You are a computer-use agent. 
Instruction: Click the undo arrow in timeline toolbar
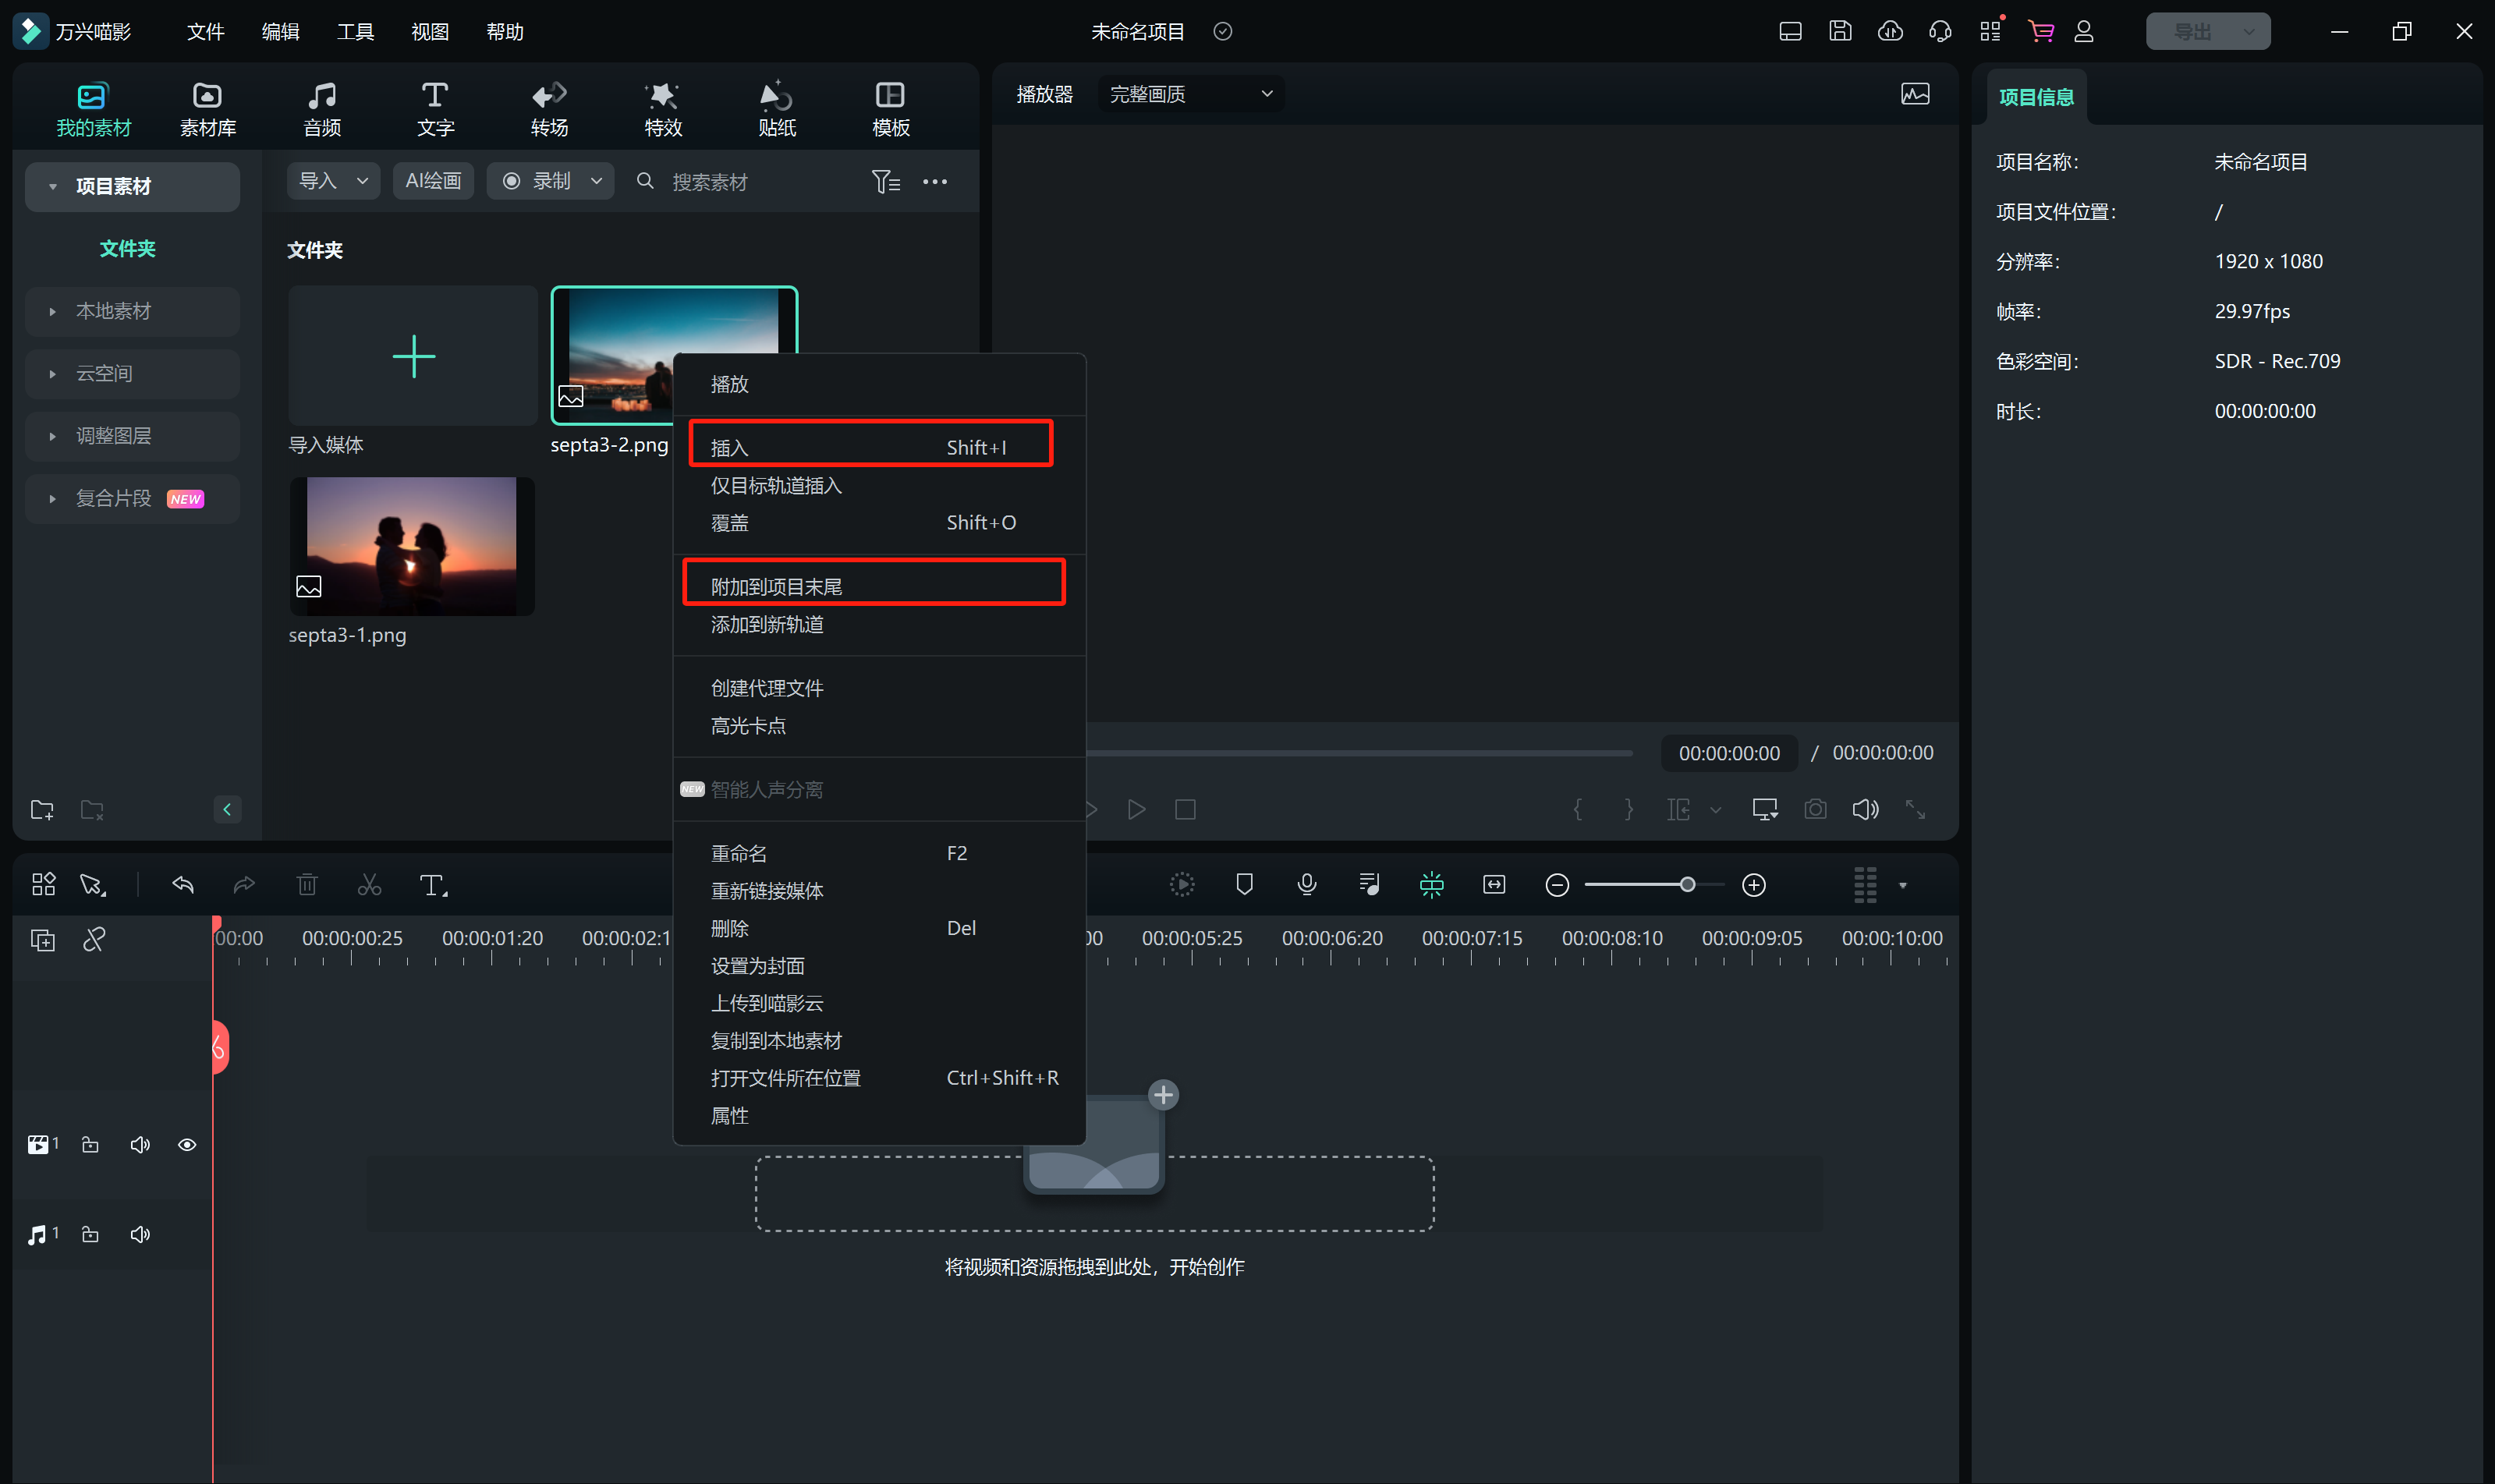(x=182, y=885)
